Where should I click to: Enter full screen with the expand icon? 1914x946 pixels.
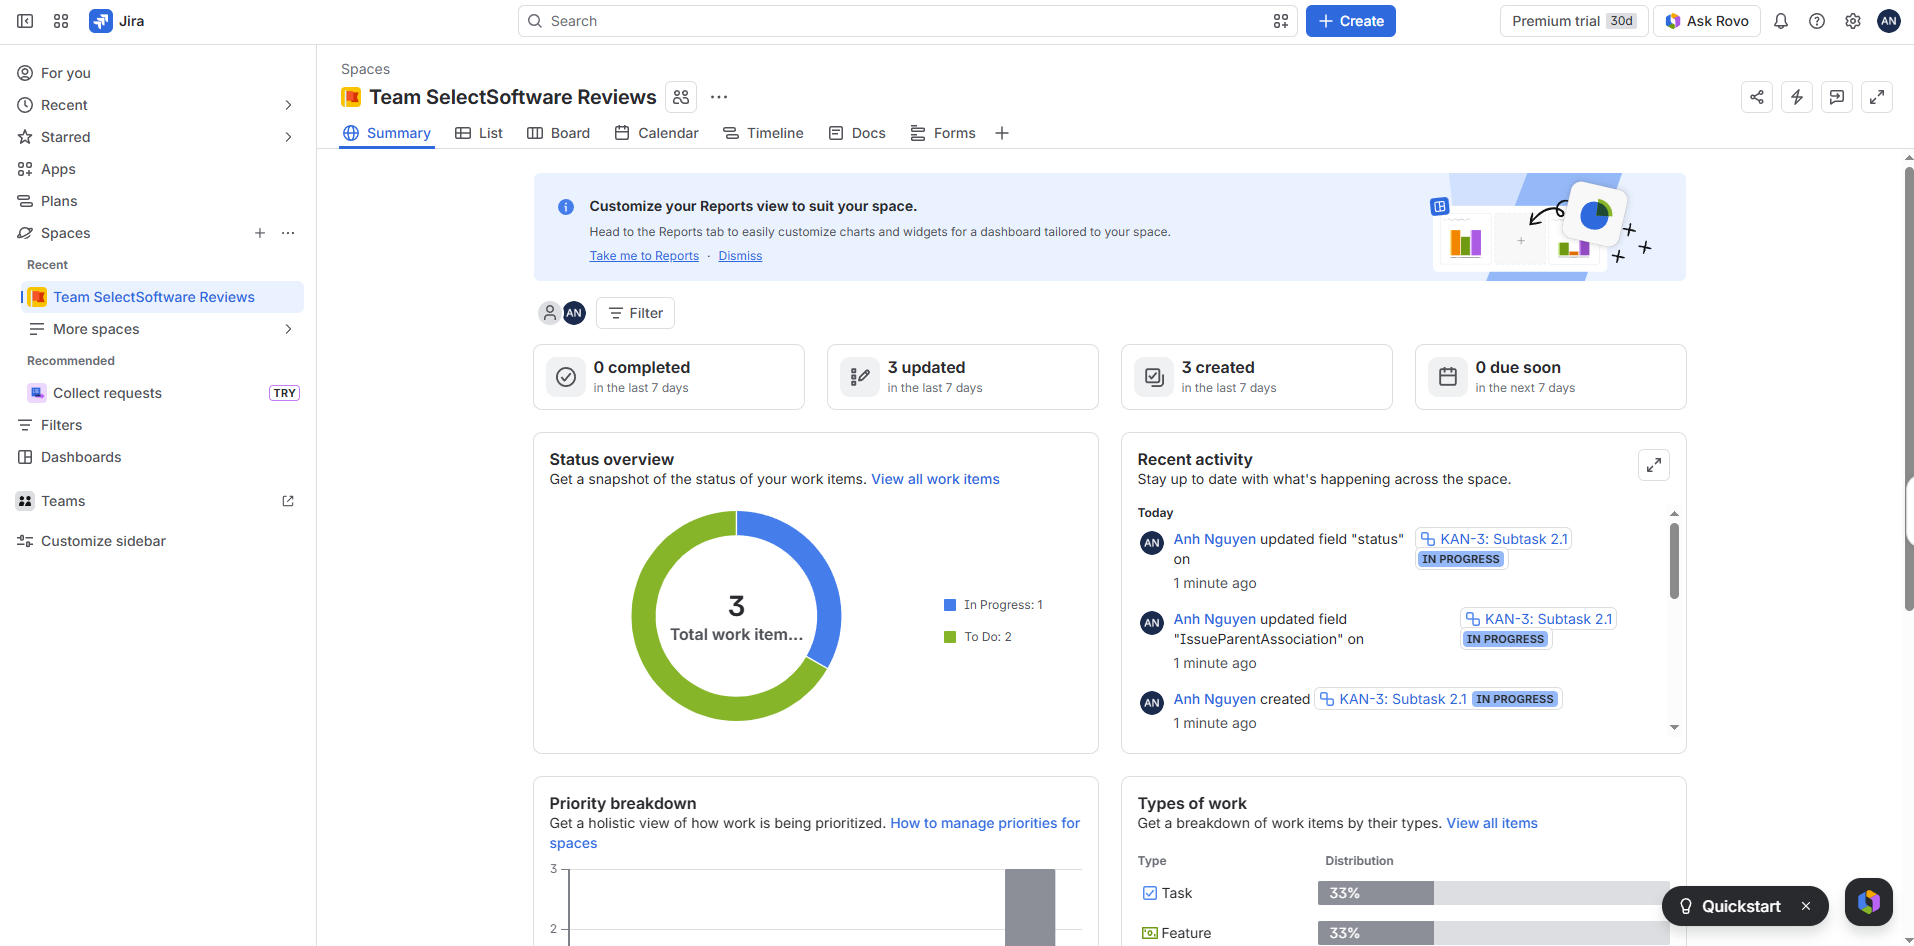tap(1877, 97)
